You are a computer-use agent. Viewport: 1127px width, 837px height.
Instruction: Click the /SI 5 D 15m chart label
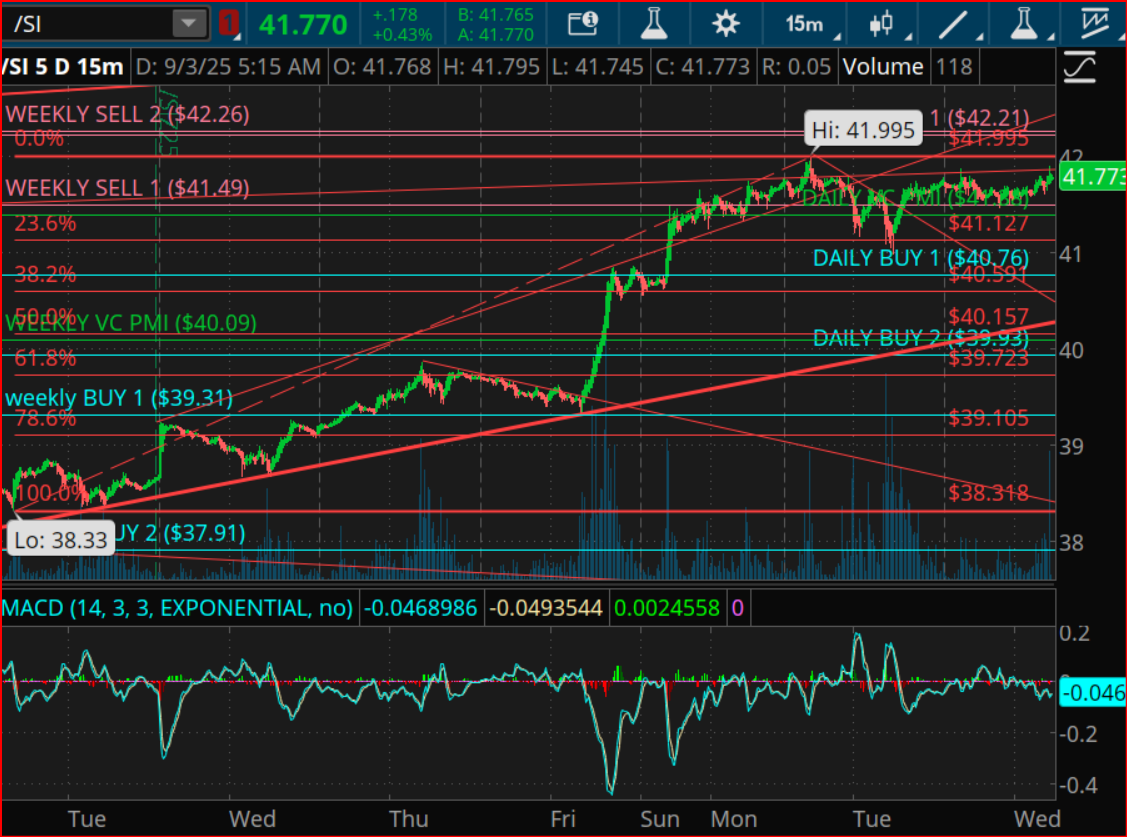pyautogui.click(x=63, y=67)
